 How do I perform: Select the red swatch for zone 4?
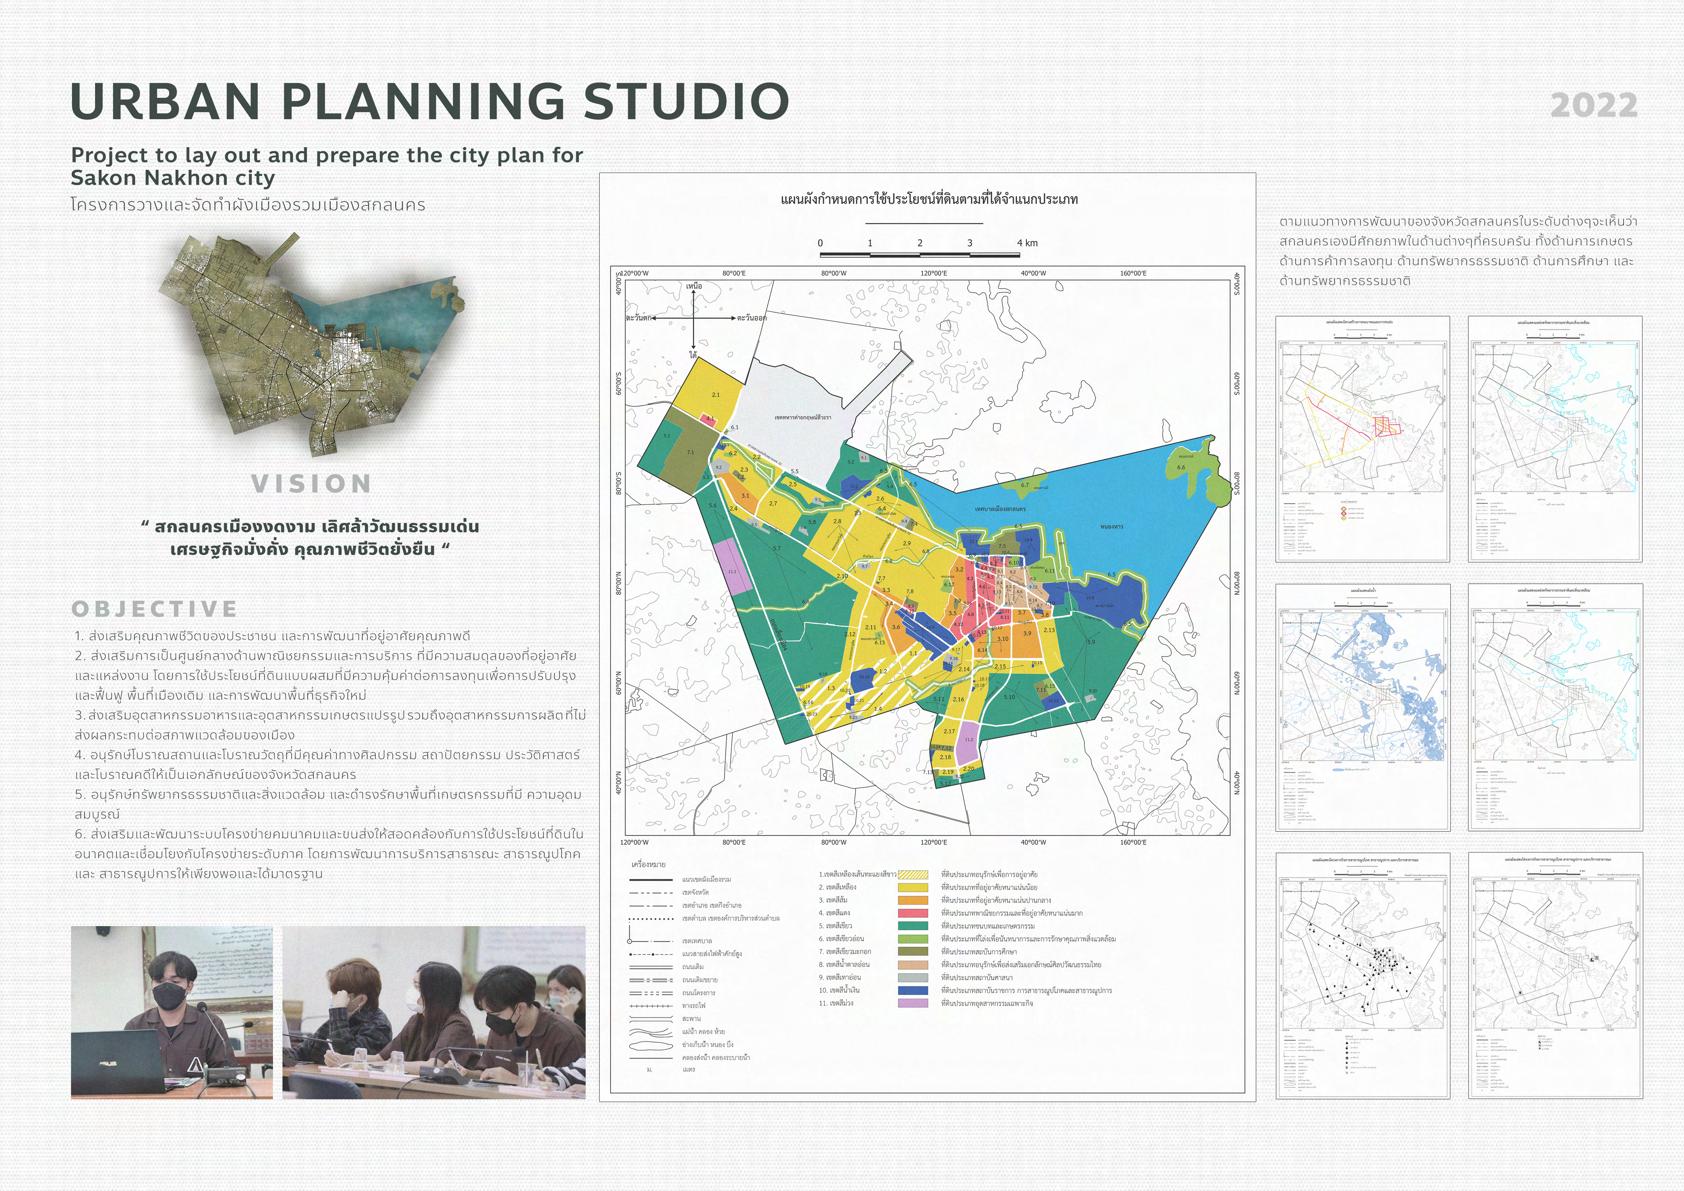pyautogui.click(x=913, y=913)
